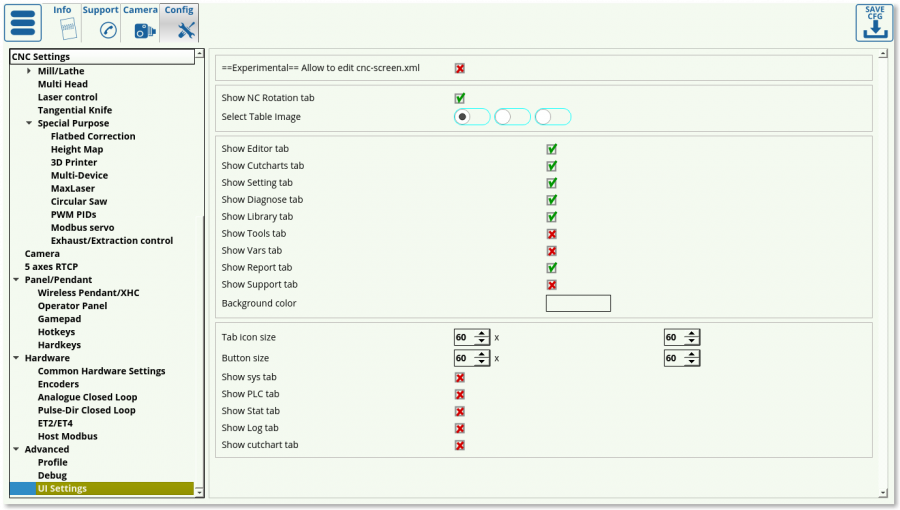The image size is (900, 510).
Task: Toggle Allow to edit cnc-screen.xml checkbox
Action: tap(460, 68)
